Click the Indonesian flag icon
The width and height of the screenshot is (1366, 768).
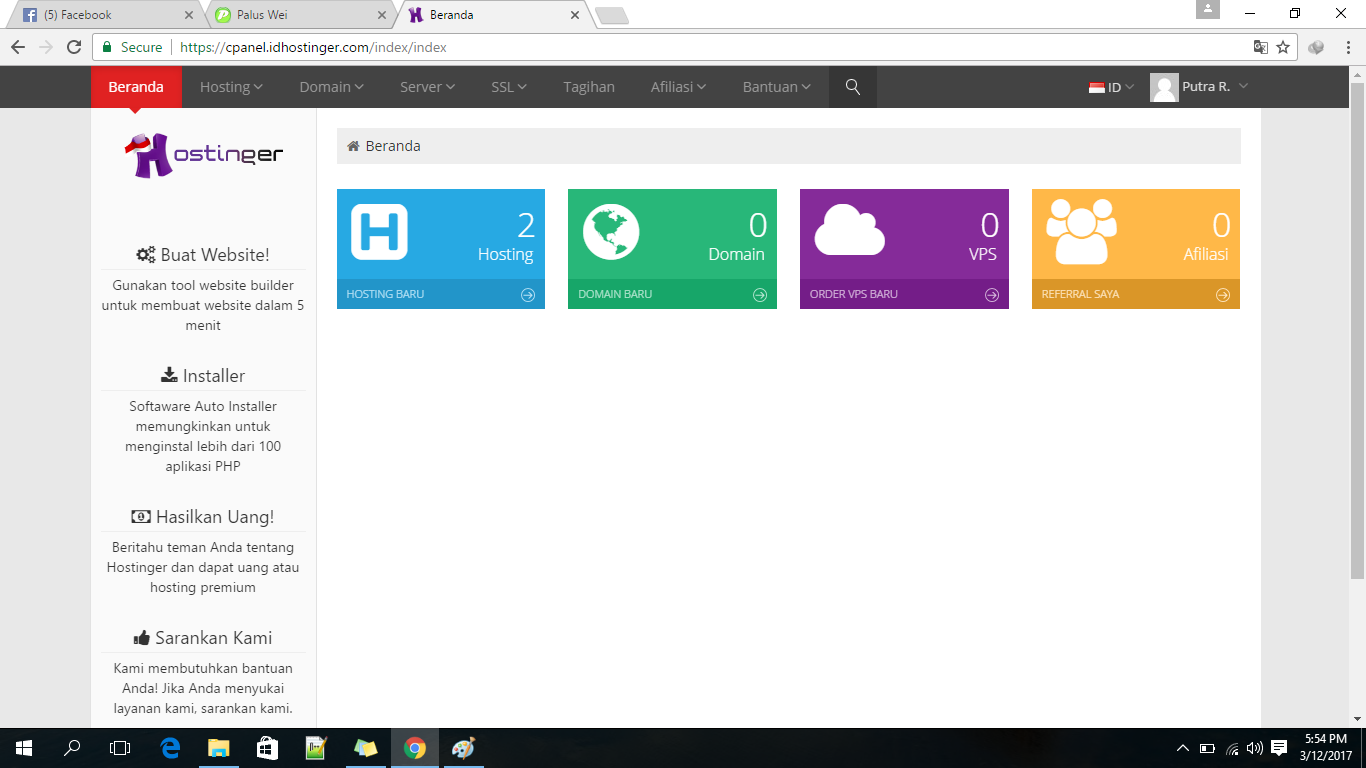point(1097,88)
